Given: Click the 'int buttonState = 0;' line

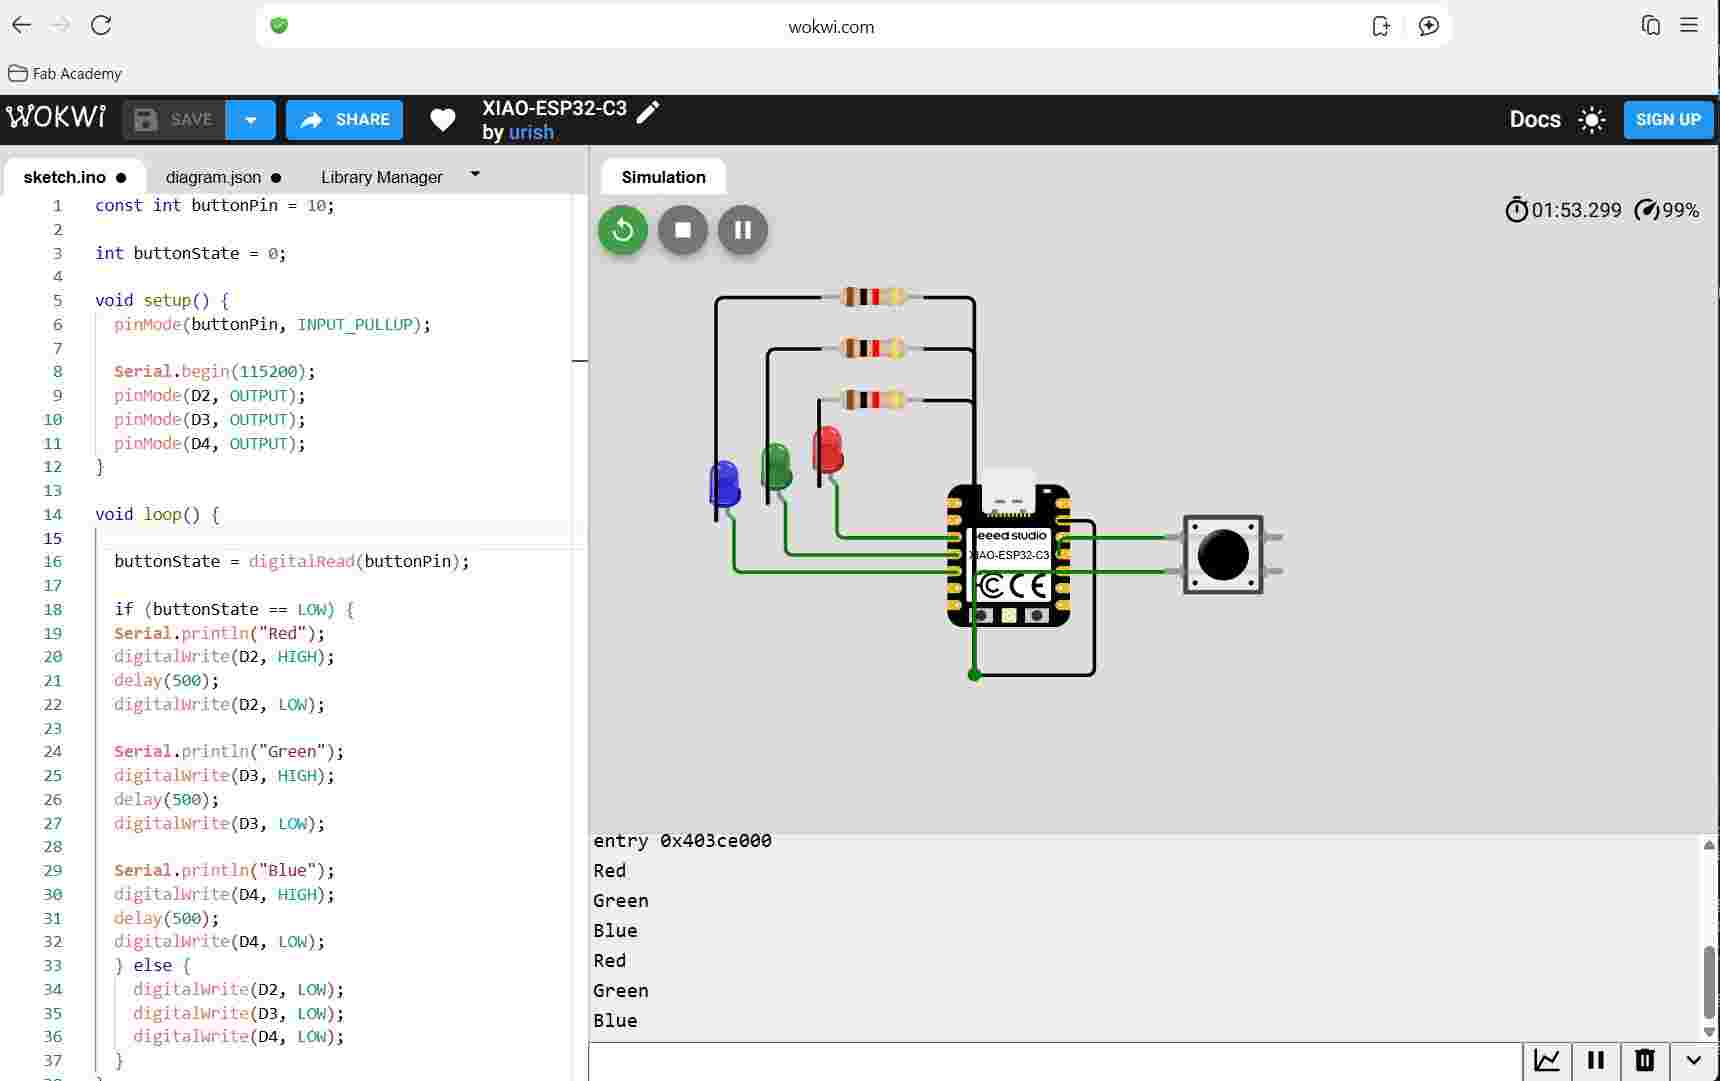Looking at the screenshot, I should (x=191, y=254).
